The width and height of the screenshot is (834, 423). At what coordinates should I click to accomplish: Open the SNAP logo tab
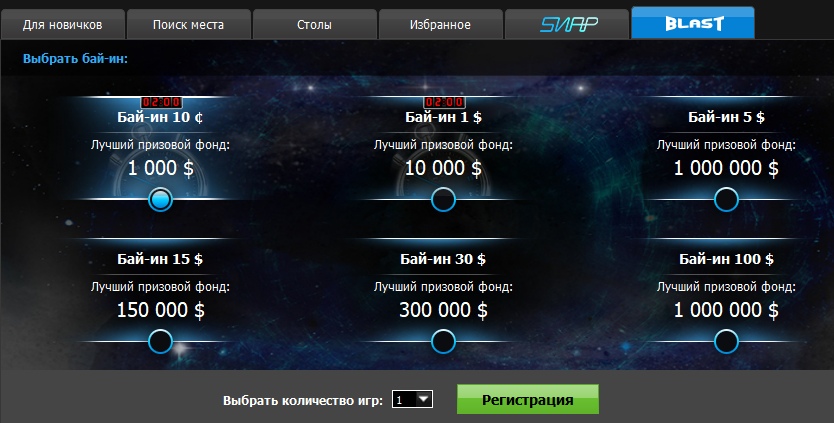(567, 24)
